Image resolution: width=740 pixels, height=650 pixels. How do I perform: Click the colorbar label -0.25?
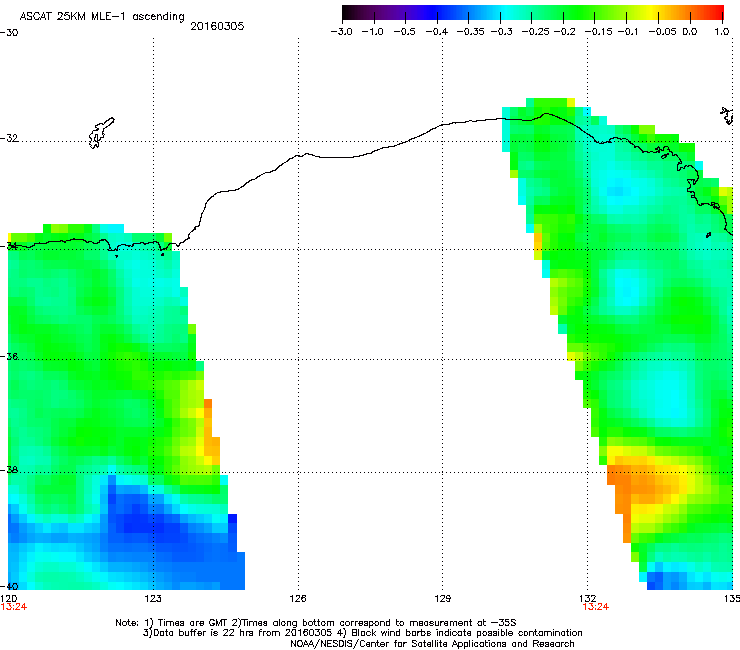[x=535, y=32]
